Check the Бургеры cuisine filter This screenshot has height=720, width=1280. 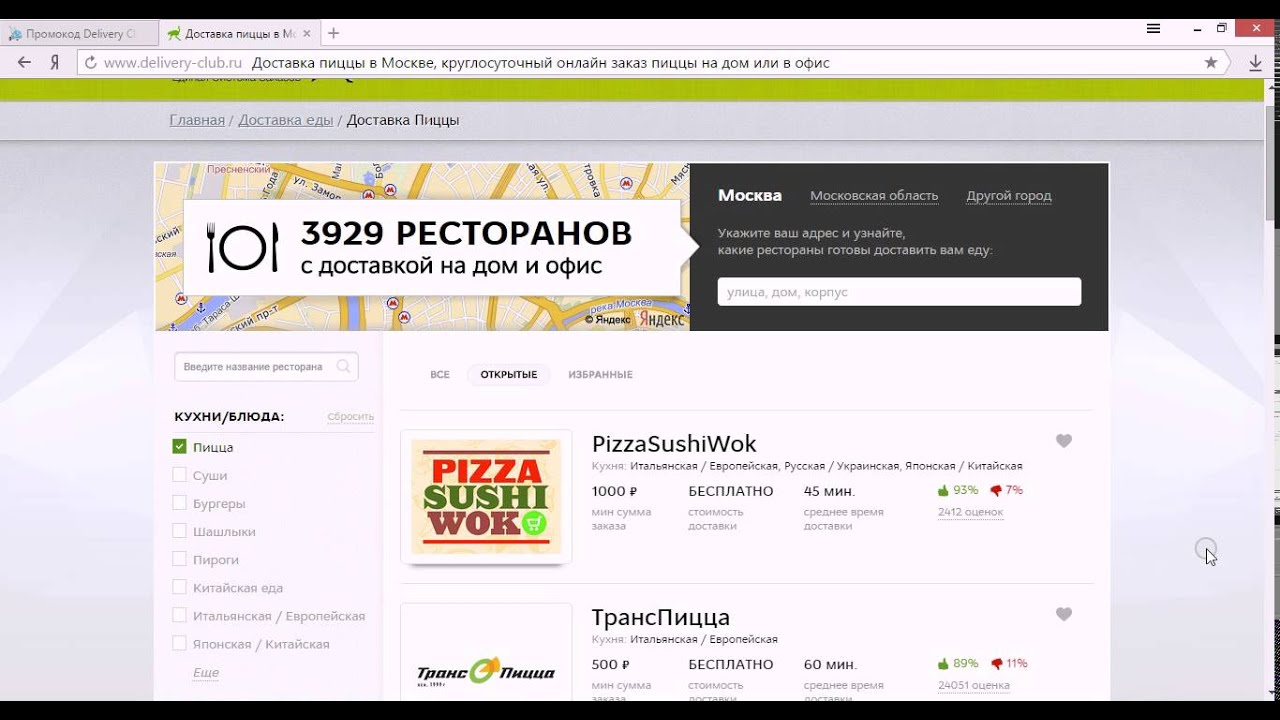point(180,503)
